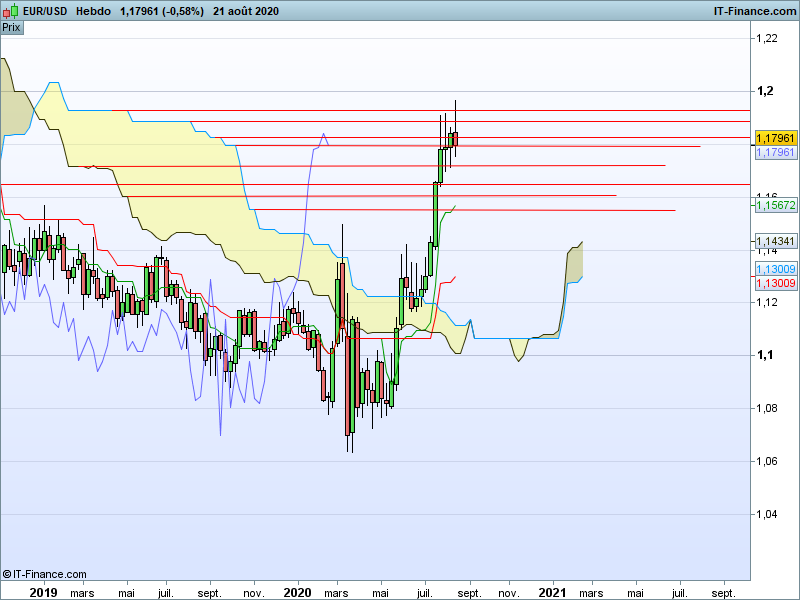Click the 1,2 price axis label
The width and height of the screenshot is (800, 600).
click(x=765, y=91)
